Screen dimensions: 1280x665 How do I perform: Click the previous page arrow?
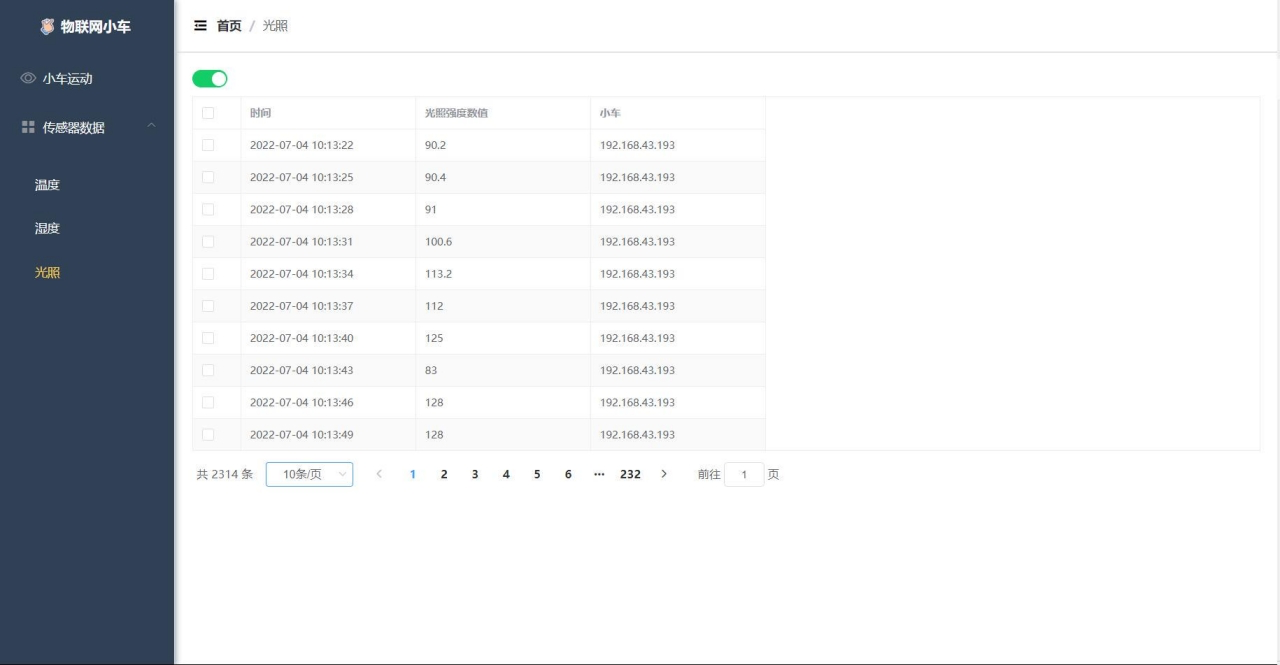pos(379,474)
